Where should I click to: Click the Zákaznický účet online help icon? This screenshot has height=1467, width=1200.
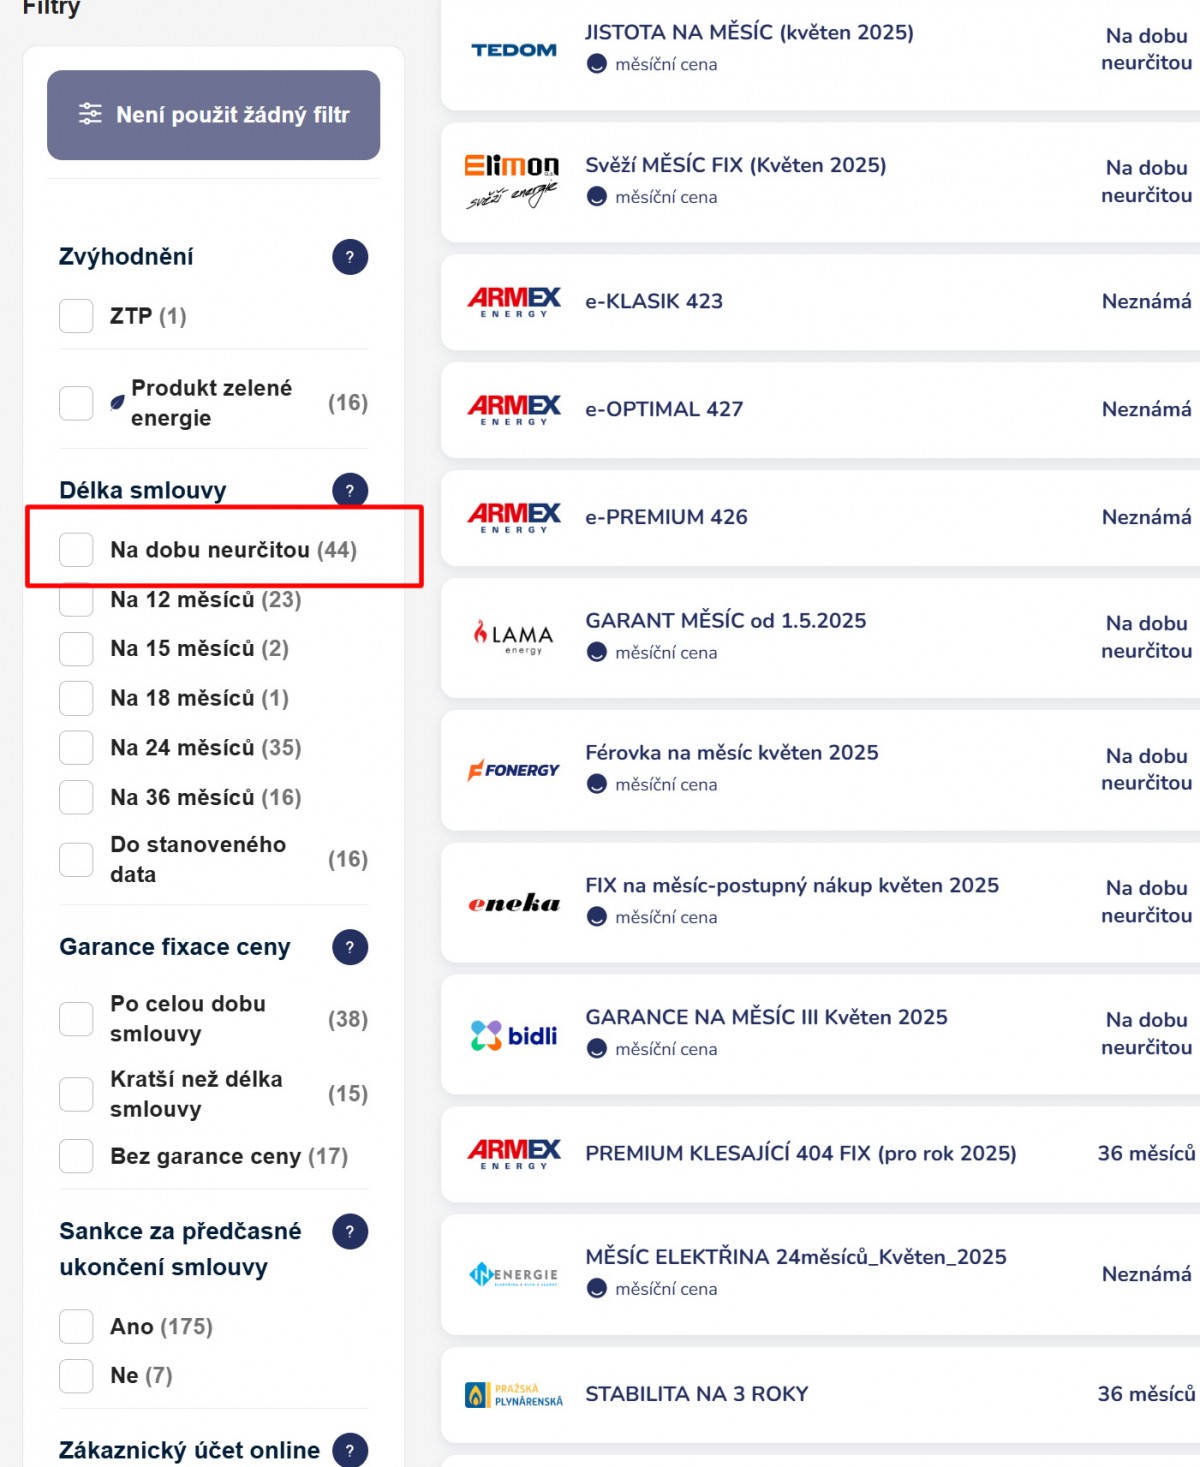point(350,1450)
